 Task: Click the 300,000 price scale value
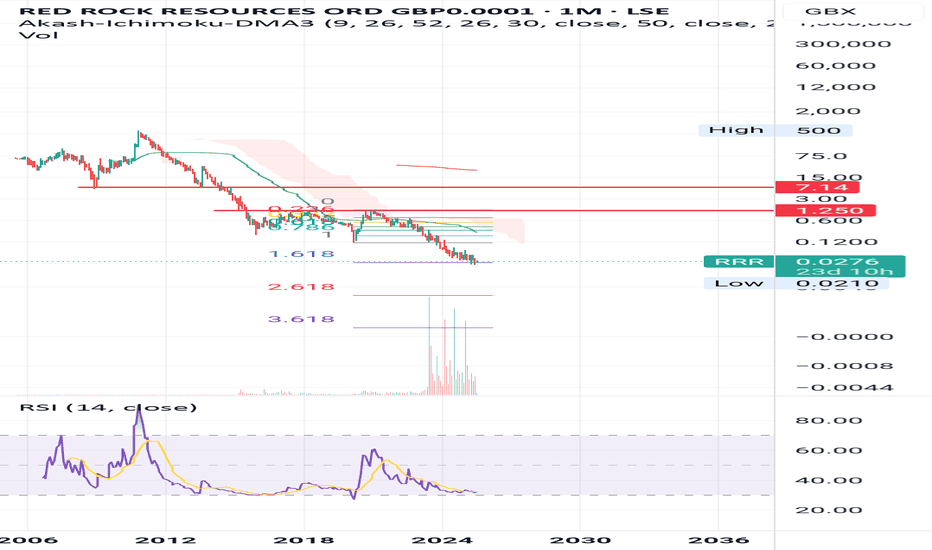tap(843, 44)
